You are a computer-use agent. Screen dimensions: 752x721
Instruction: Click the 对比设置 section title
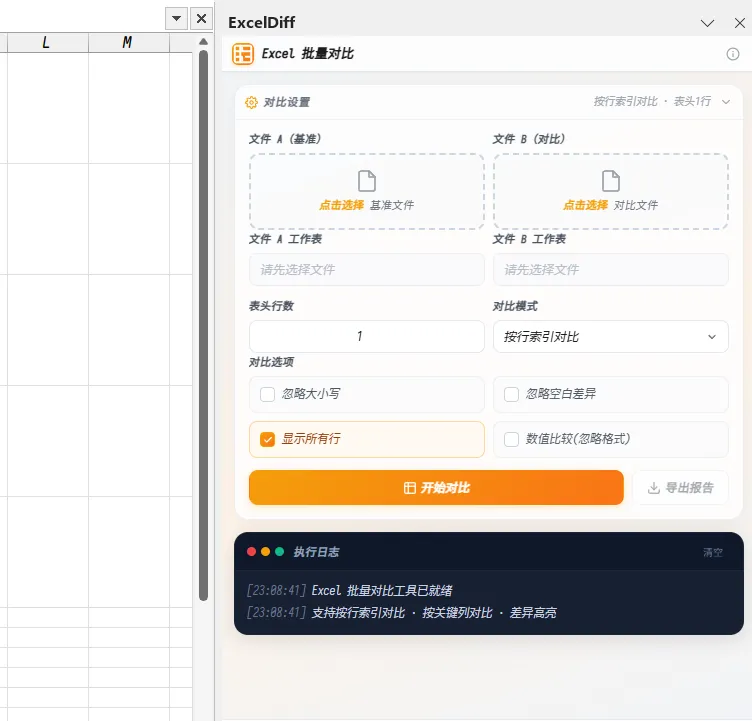pyautogui.click(x=286, y=102)
